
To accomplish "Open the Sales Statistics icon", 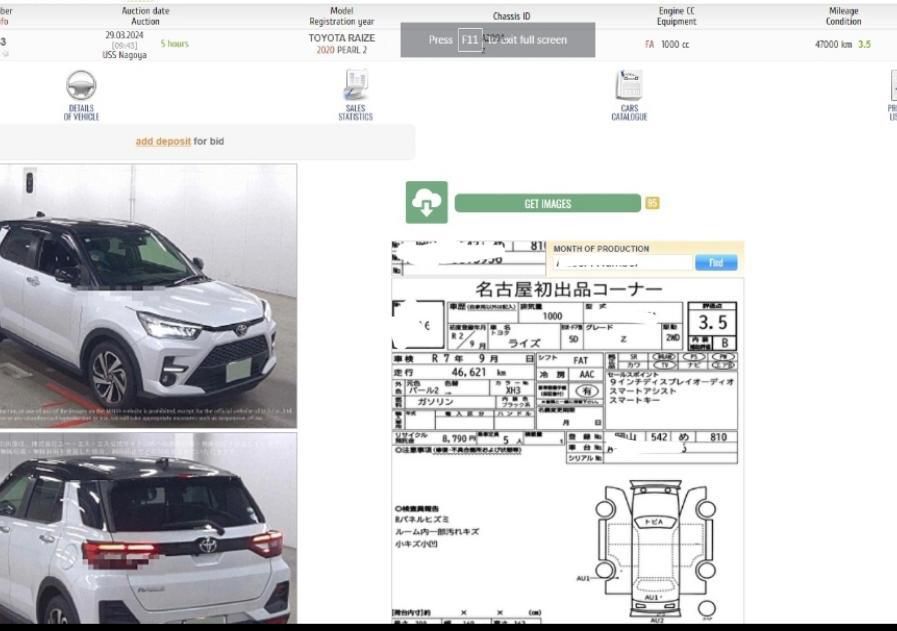I will pos(356,85).
